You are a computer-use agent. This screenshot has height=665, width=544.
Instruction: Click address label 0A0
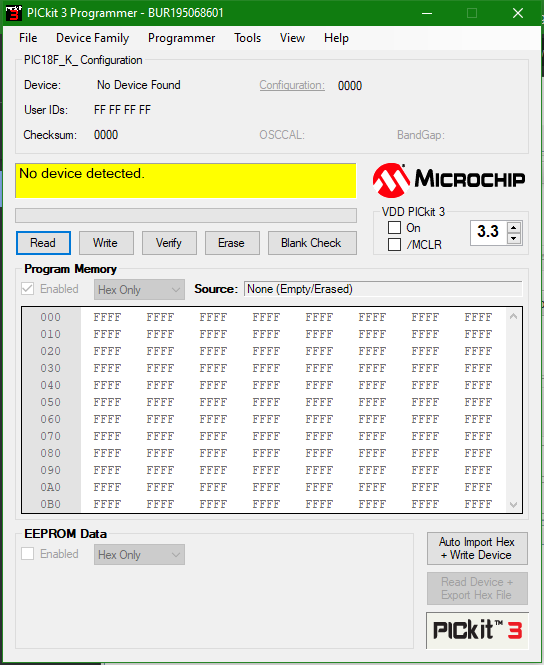[50, 487]
